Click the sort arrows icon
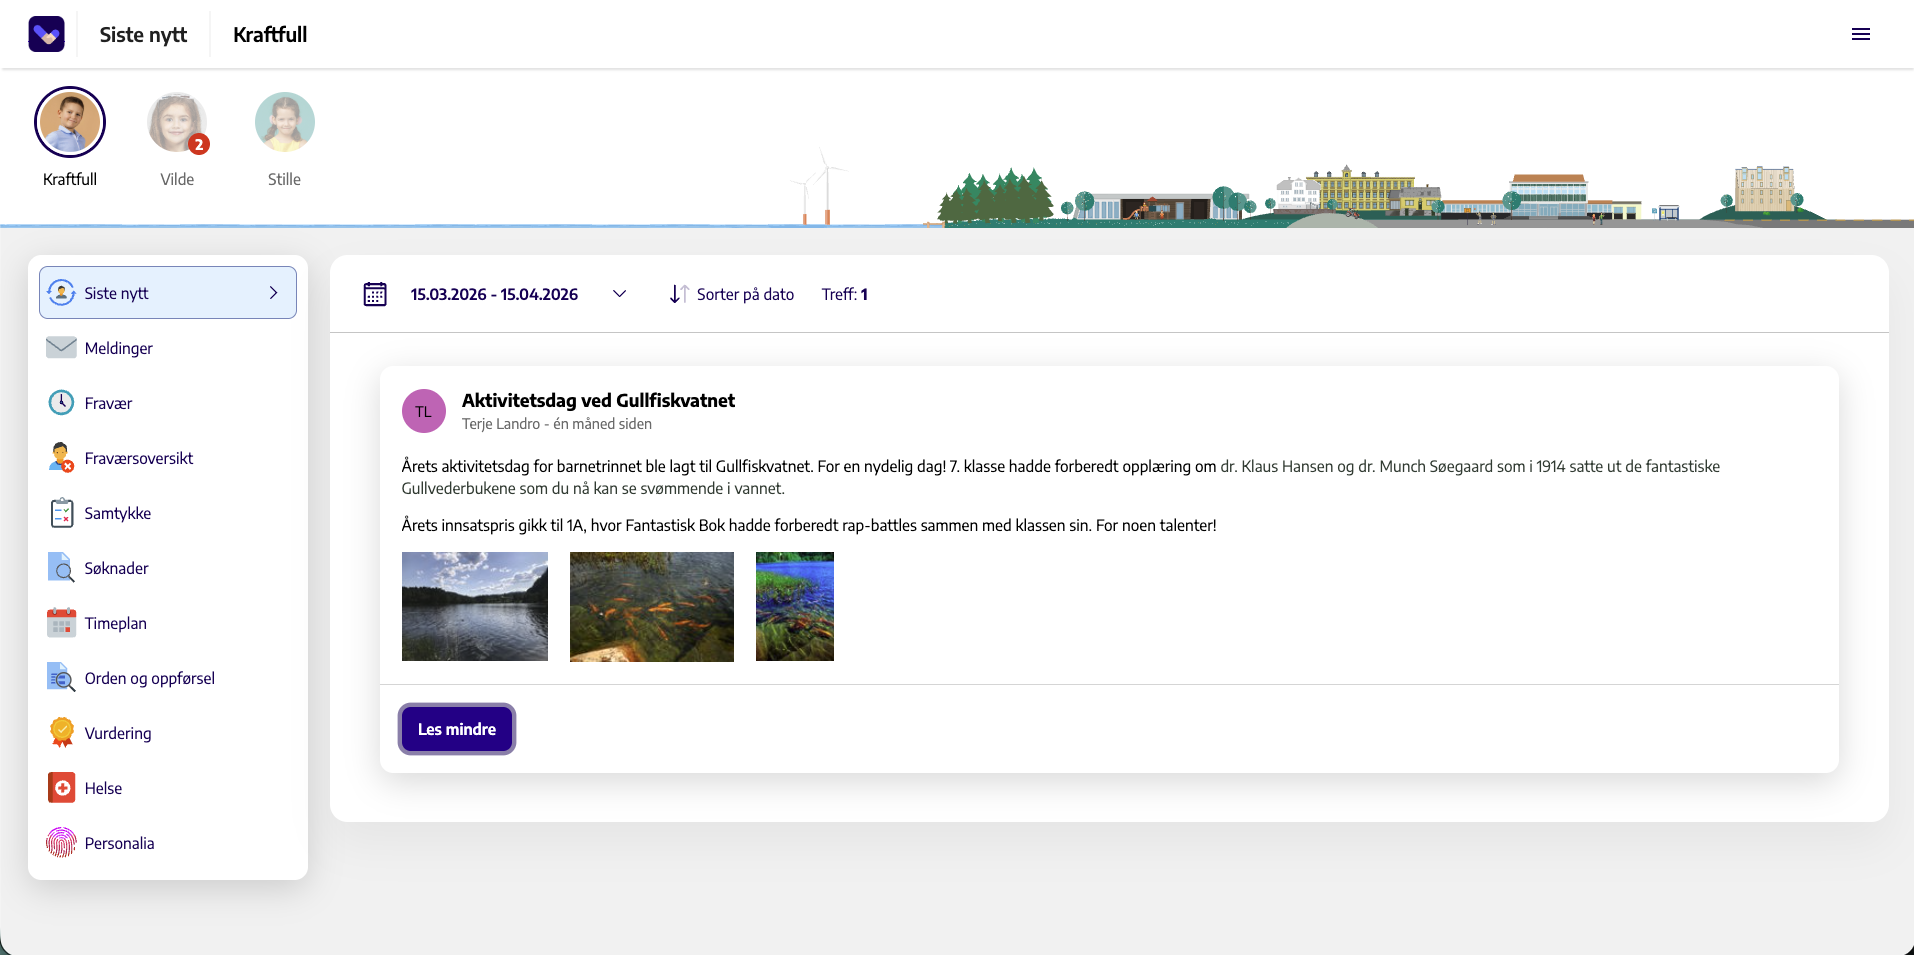Image resolution: width=1914 pixels, height=955 pixels. (x=679, y=294)
